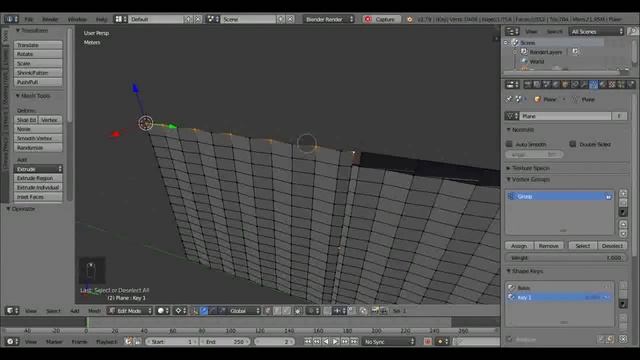Add a new vertex group with plus
This screenshot has height=360, width=640.
pyautogui.click(x=623, y=193)
